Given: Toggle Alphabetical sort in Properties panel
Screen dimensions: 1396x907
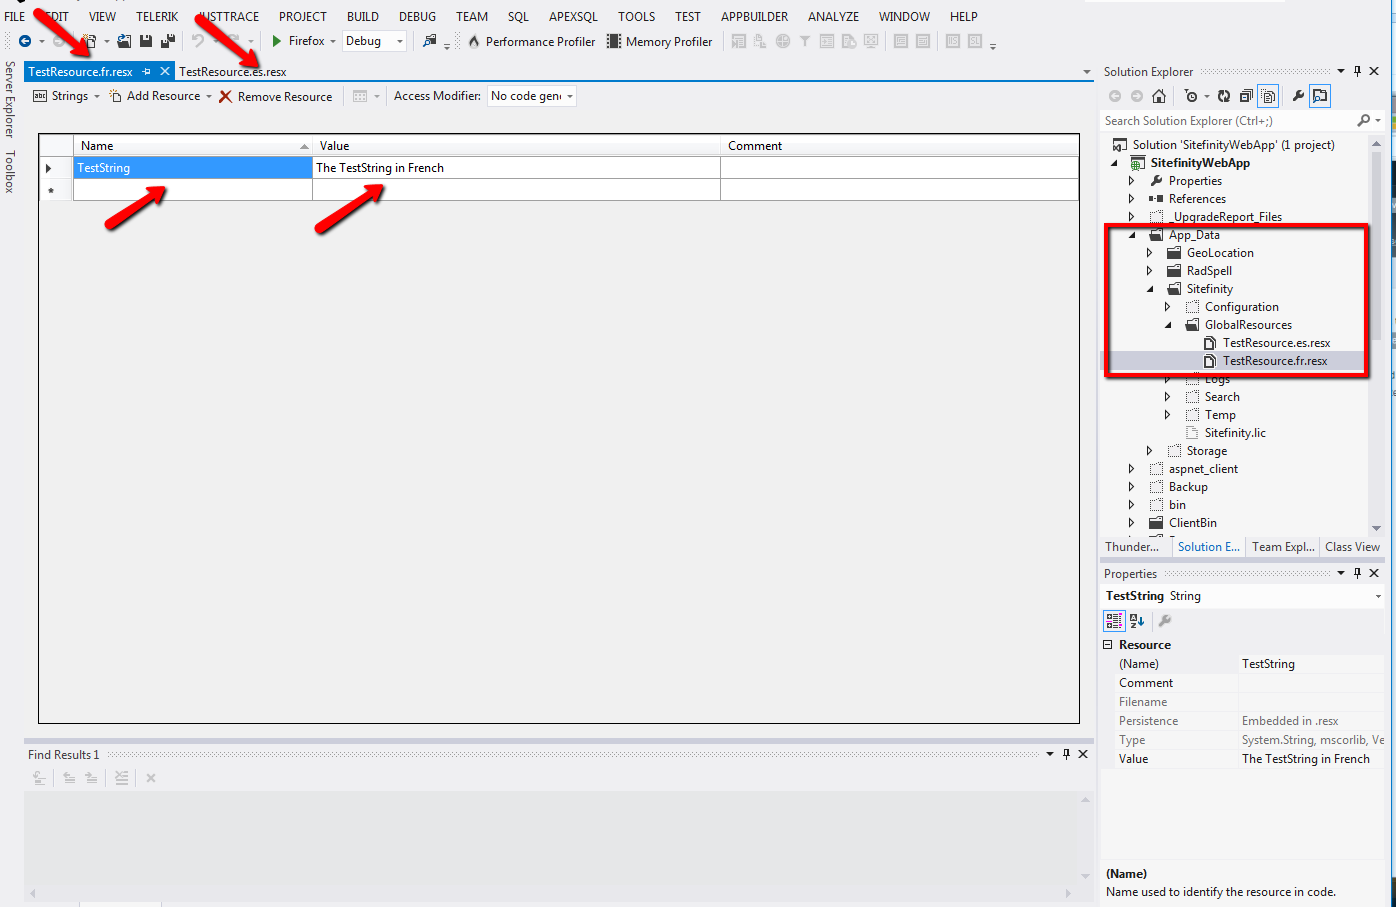Looking at the screenshot, I should [x=1137, y=621].
